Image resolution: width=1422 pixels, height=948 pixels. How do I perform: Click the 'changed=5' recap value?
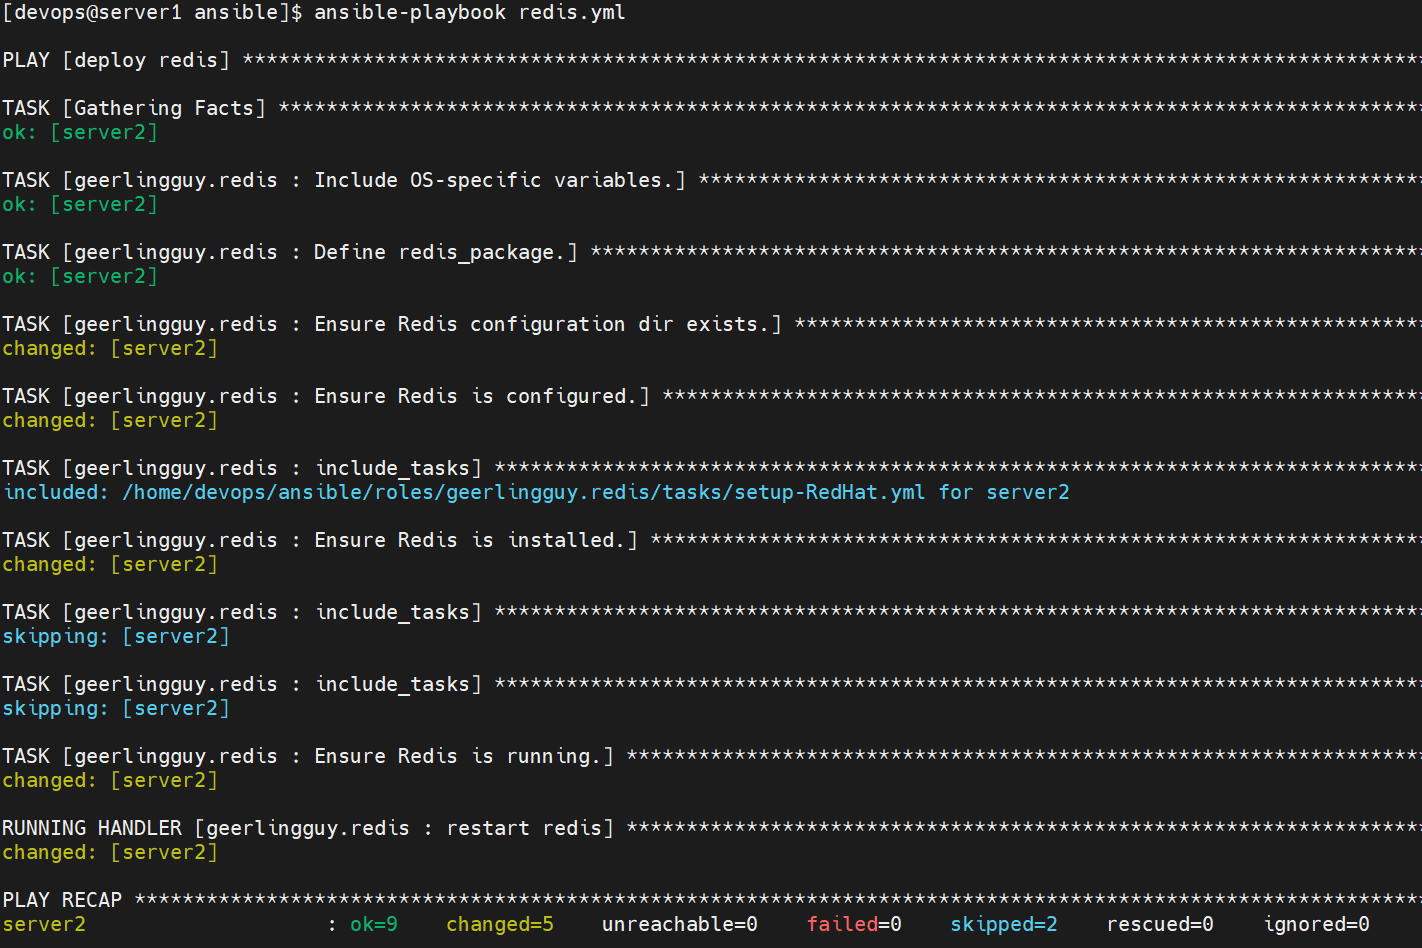[x=500, y=924]
